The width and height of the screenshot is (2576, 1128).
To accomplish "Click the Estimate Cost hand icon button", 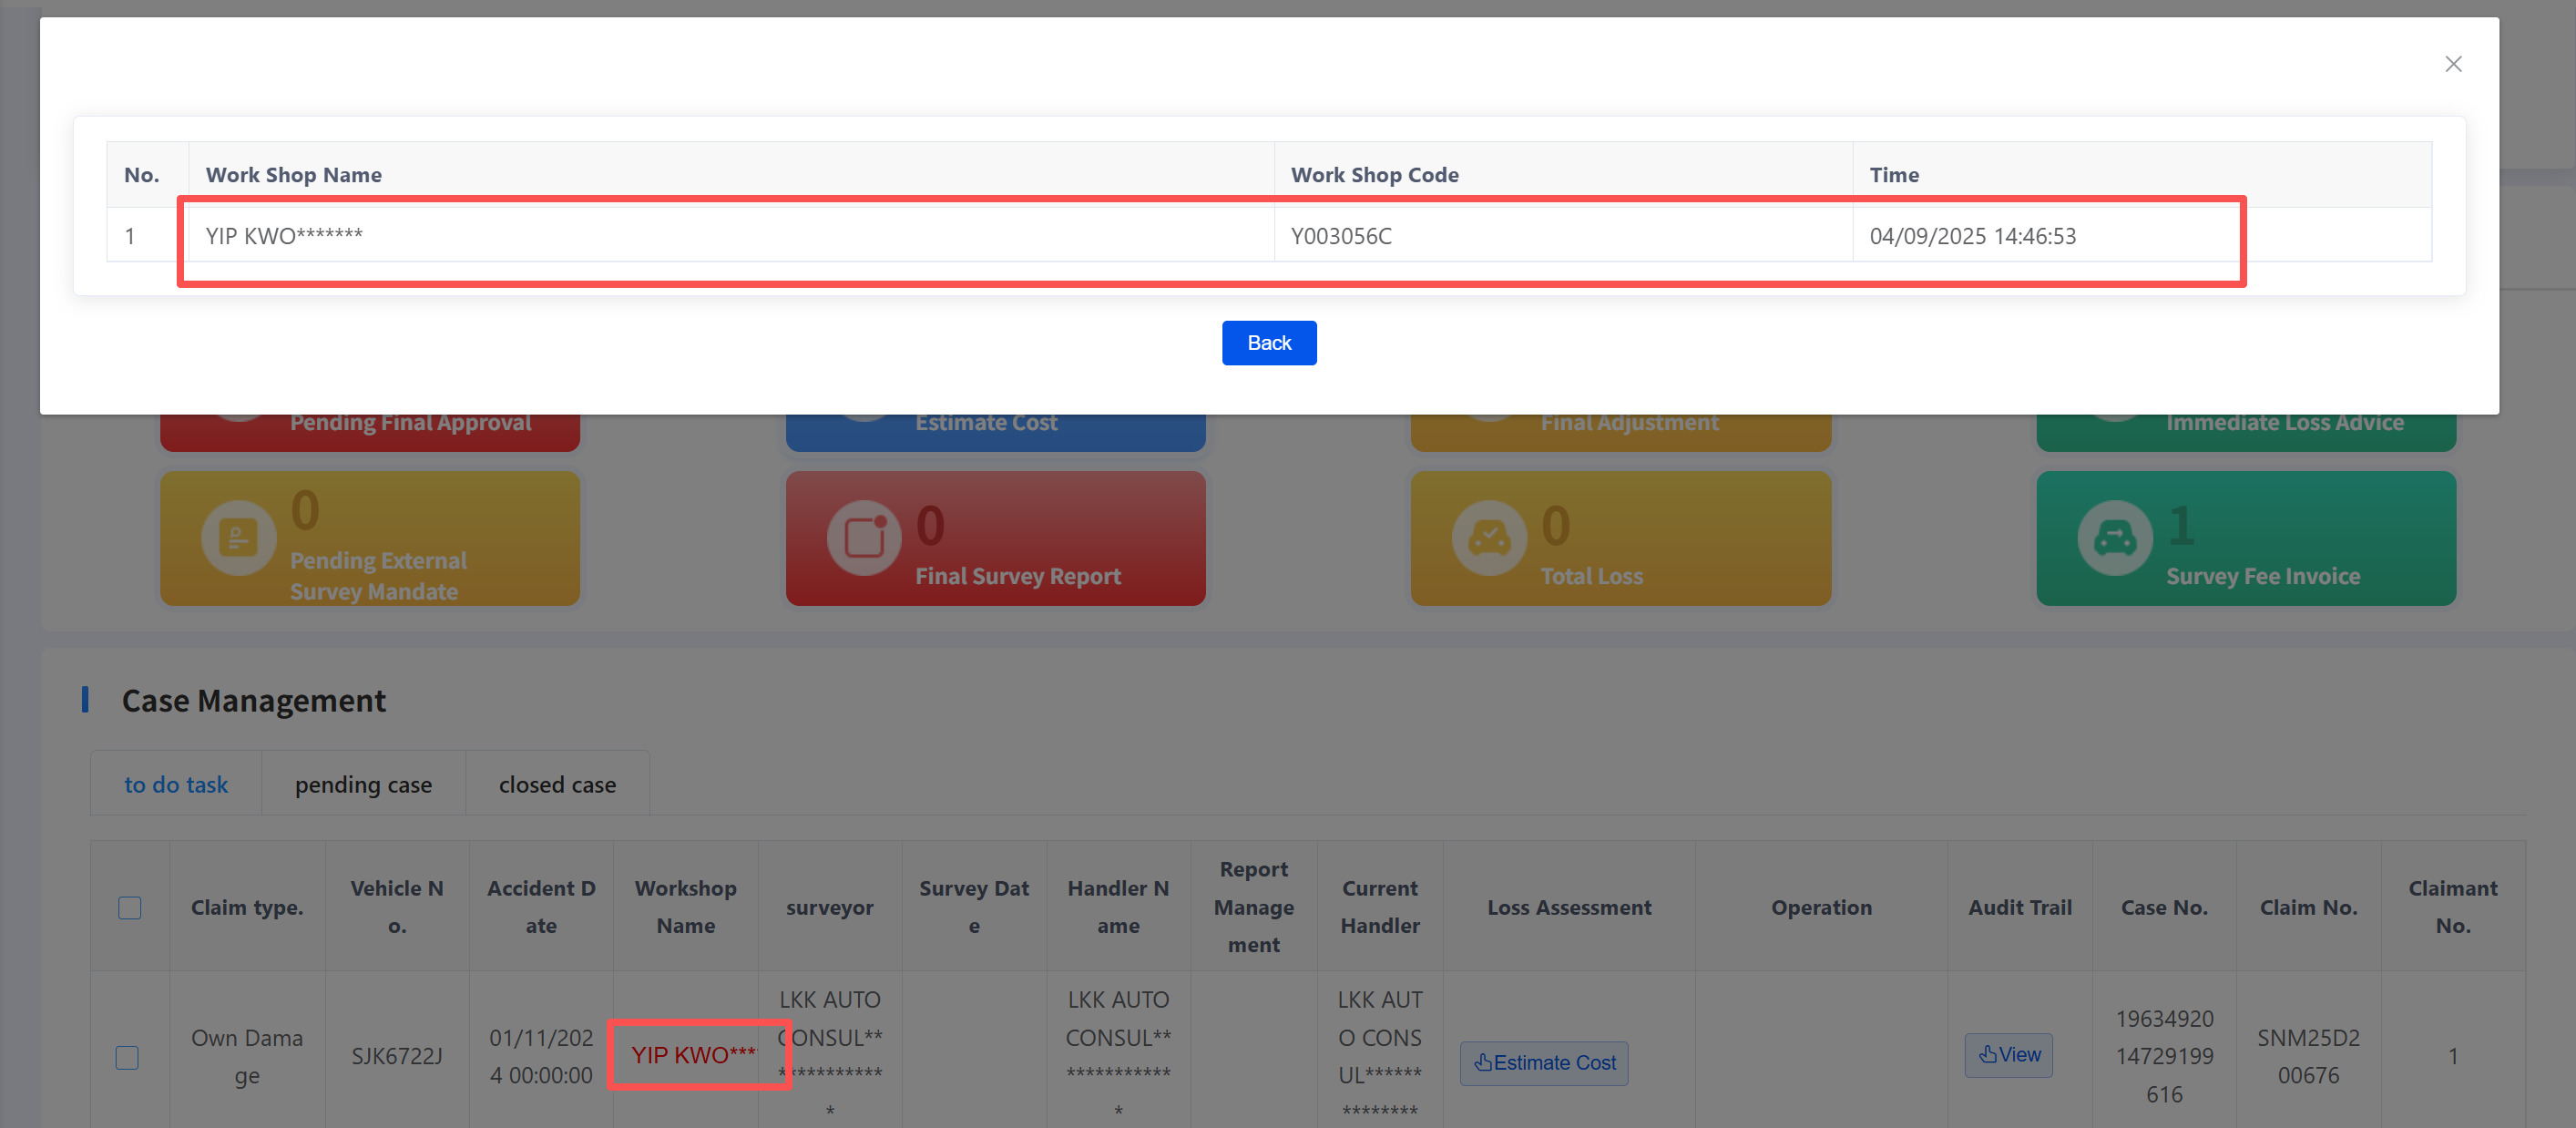I will 1543,1062.
